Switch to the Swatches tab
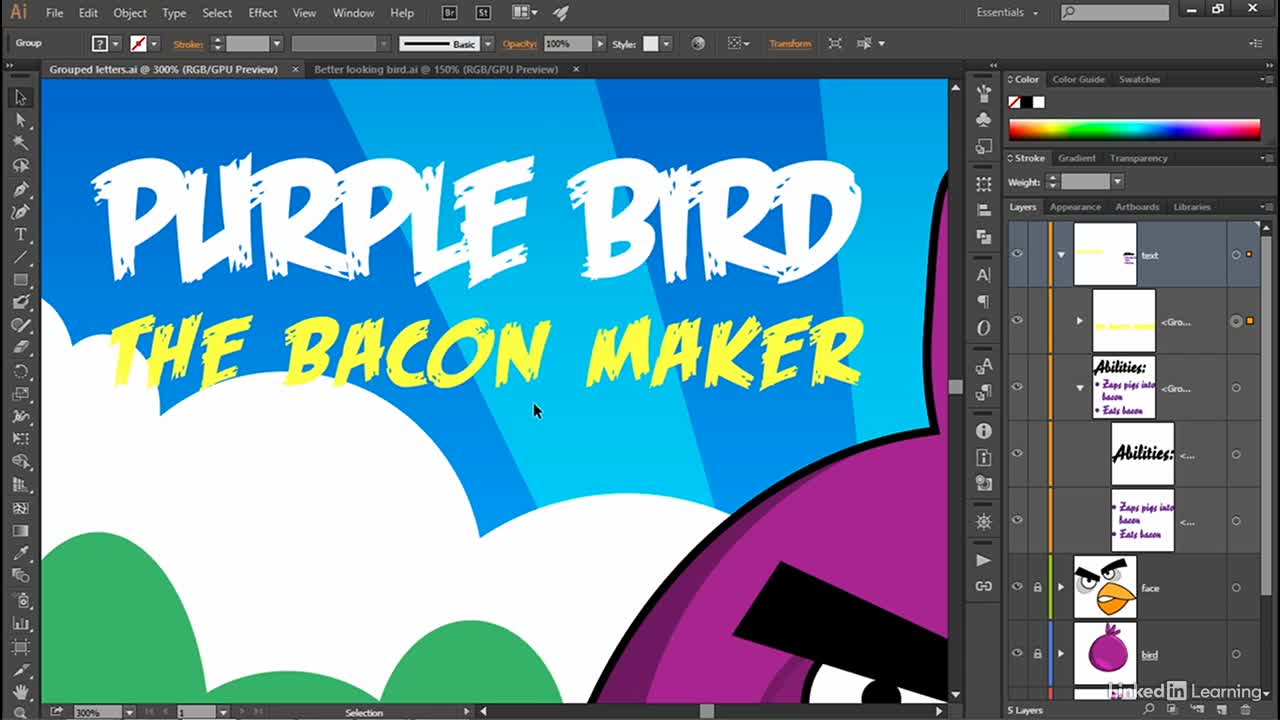 click(1139, 79)
